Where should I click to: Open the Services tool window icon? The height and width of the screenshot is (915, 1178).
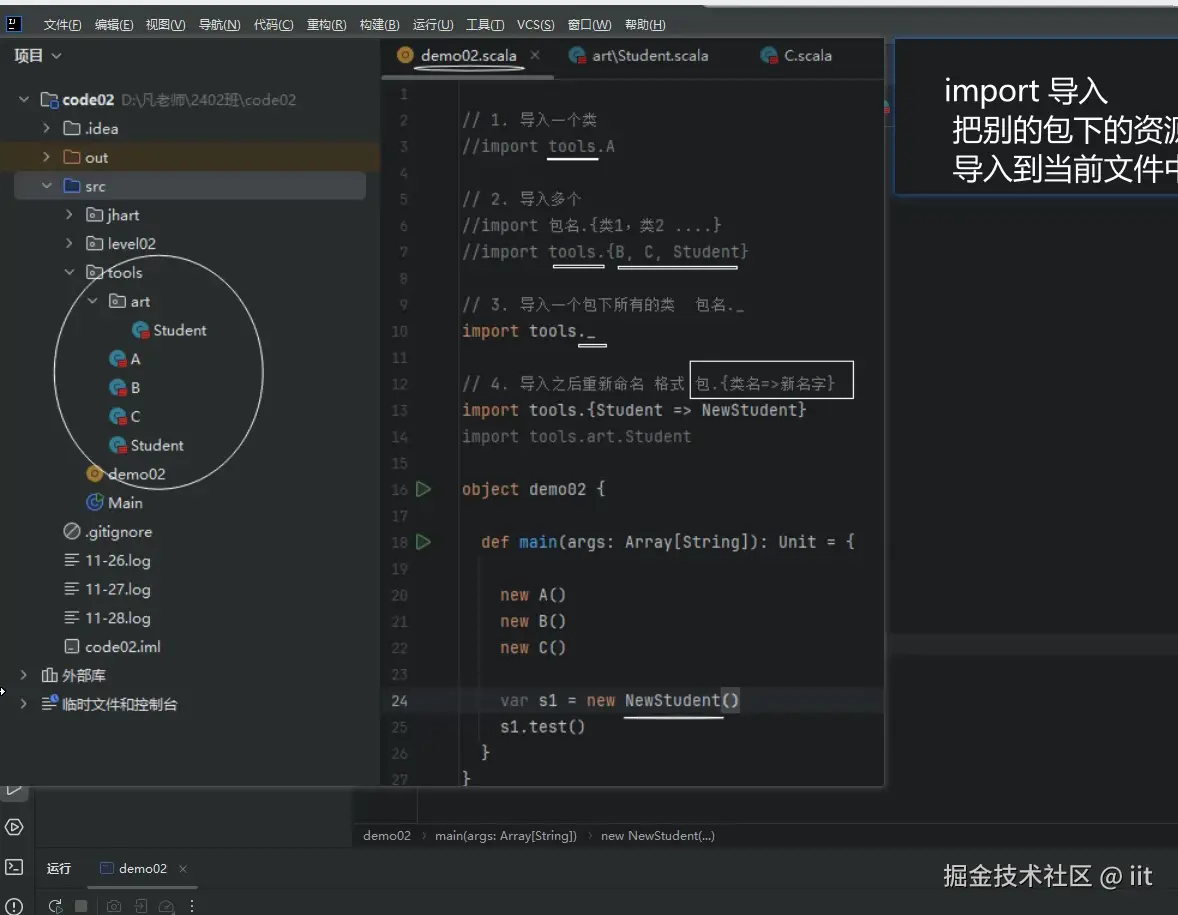pos(14,827)
